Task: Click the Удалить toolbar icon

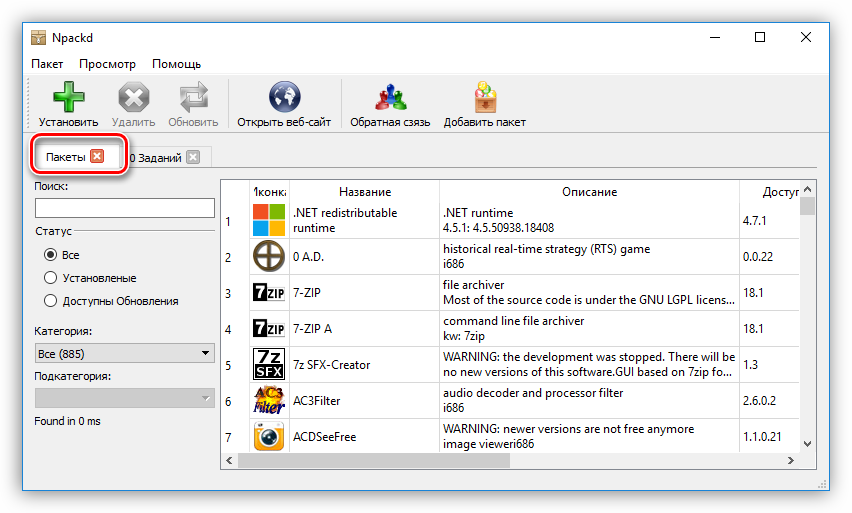Action: click(x=133, y=98)
